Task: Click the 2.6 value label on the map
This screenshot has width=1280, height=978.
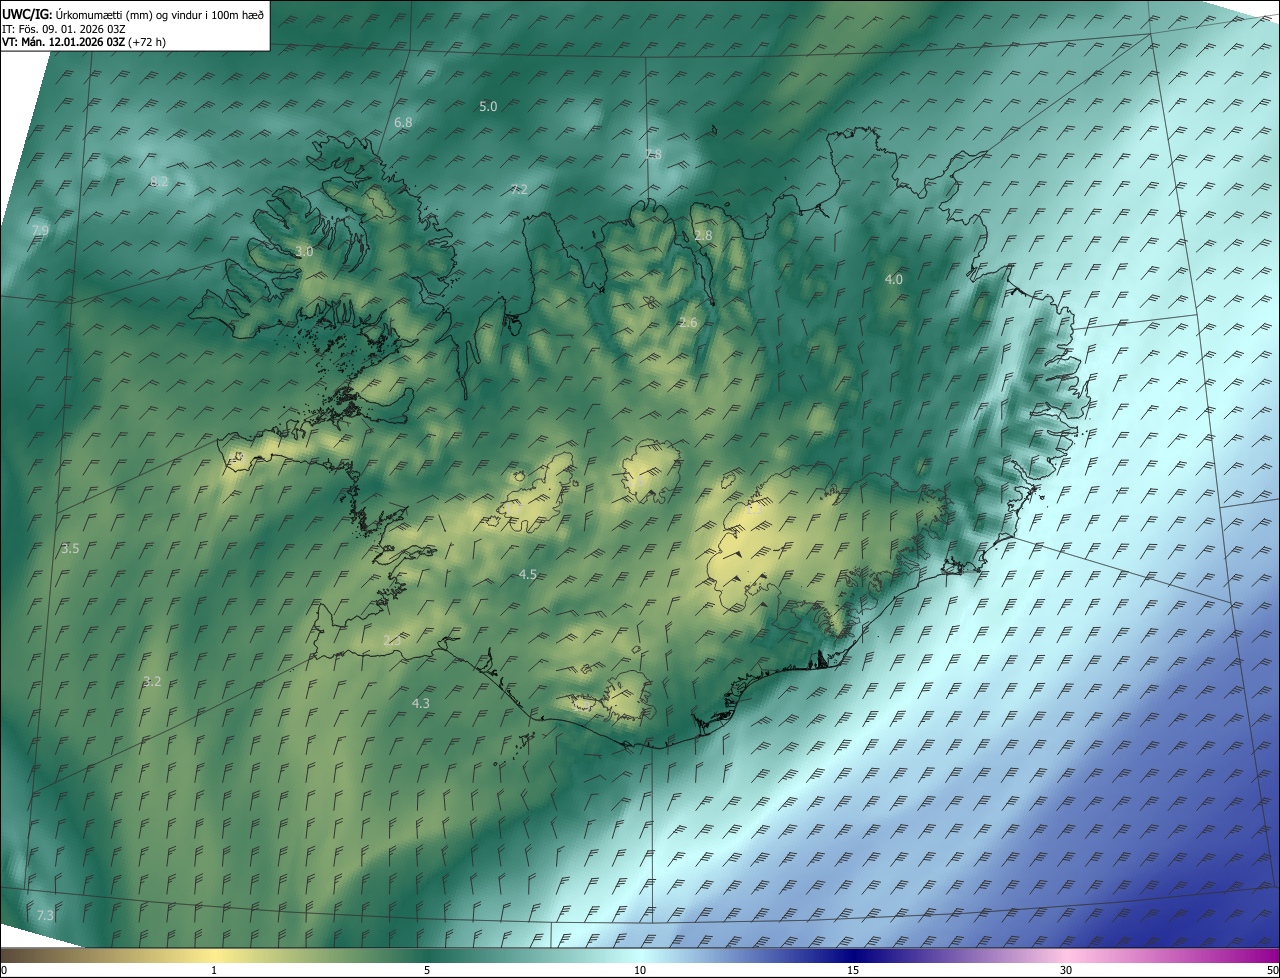Action: (688, 322)
